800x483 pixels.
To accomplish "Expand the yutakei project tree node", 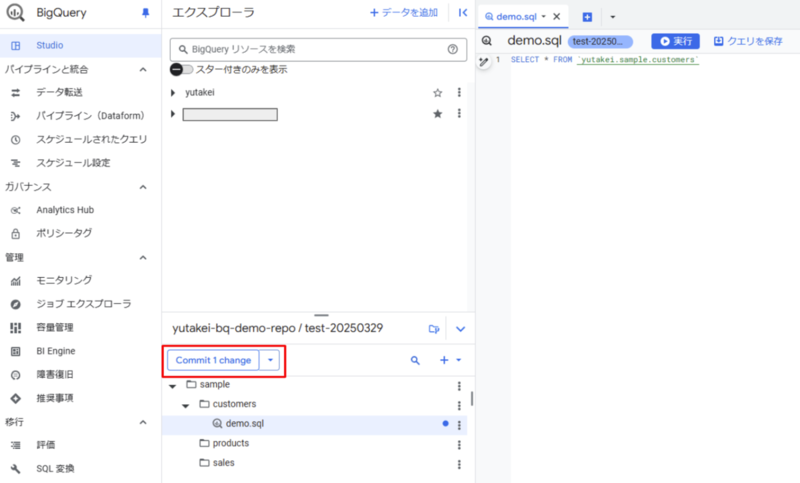I will click(x=173, y=93).
